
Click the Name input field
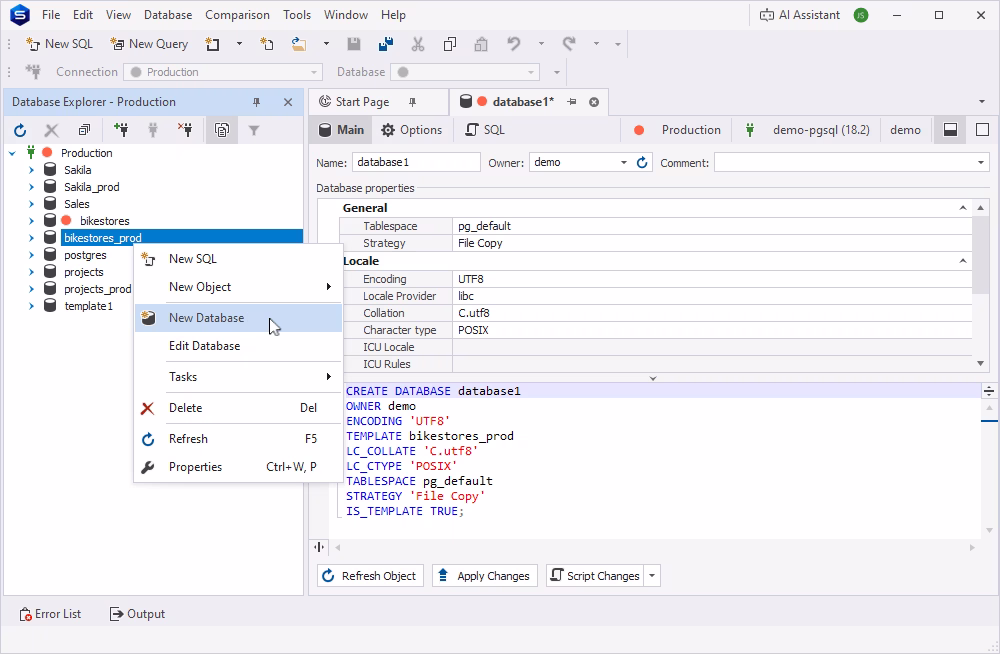tap(416, 163)
